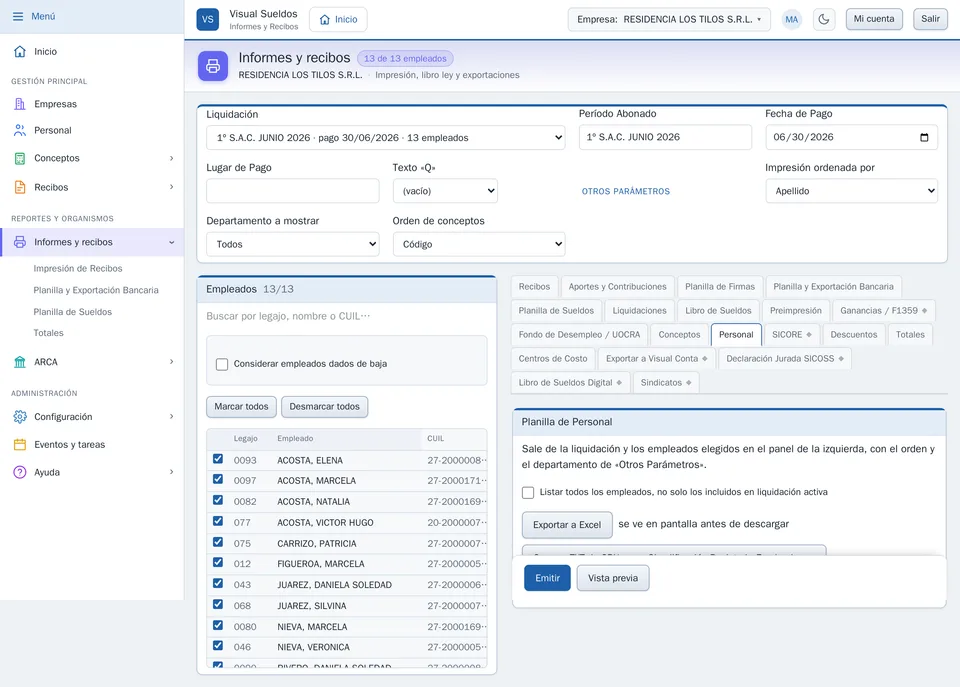
Task: Open Departamento a mostrar dropdown
Action: tap(293, 244)
